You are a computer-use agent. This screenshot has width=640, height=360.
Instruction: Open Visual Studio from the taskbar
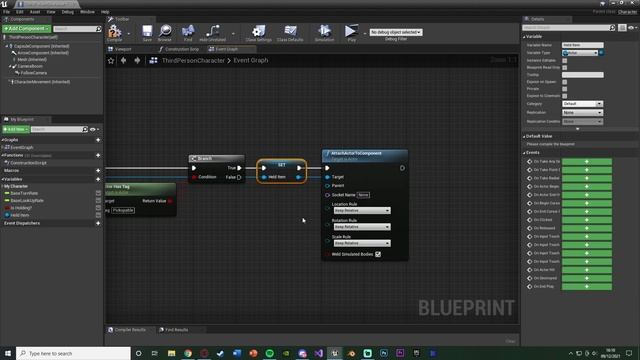pyautogui.click(x=319, y=353)
